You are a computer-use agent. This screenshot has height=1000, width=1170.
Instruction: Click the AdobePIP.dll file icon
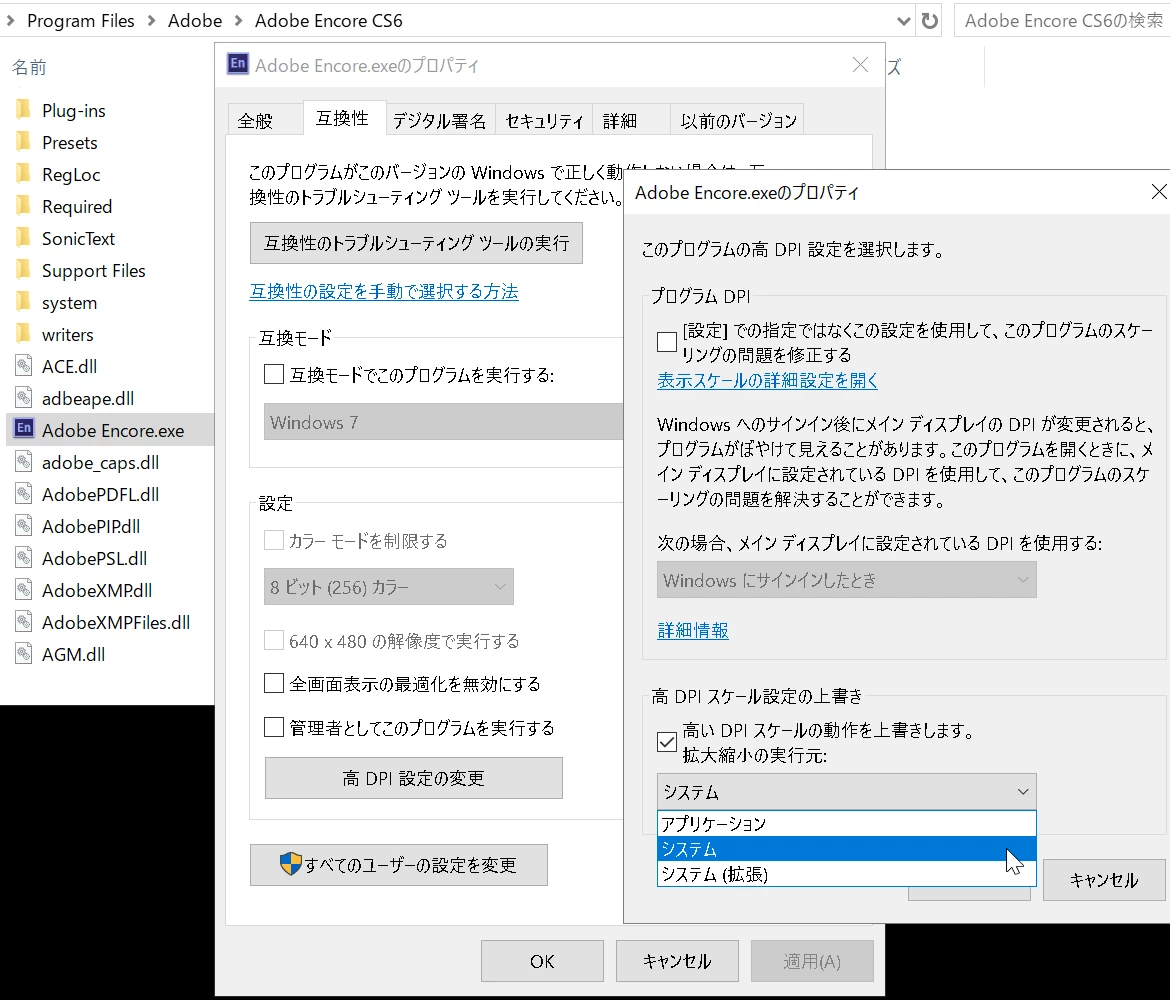24,526
